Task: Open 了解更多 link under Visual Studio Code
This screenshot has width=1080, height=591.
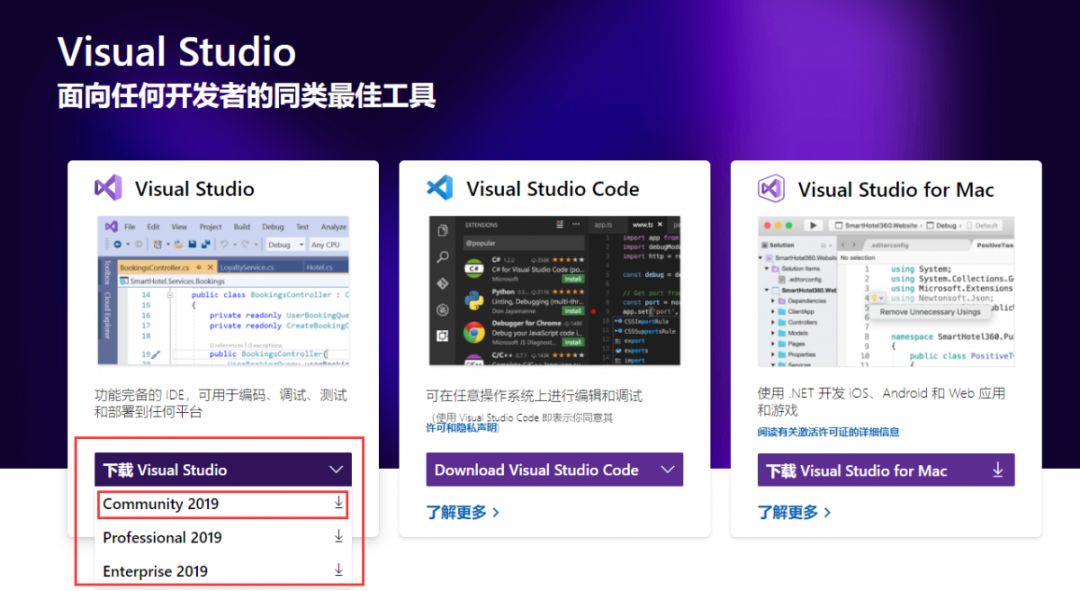Action: (462, 512)
